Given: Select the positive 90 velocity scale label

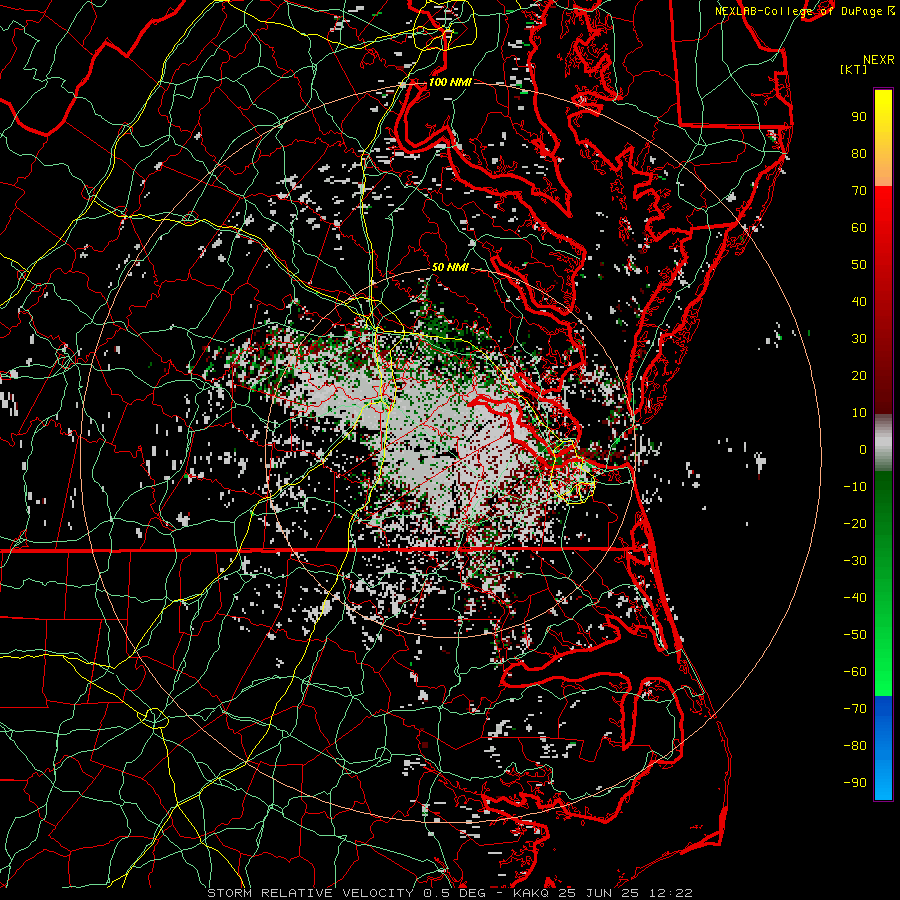Looking at the screenshot, I should coord(859,117).
